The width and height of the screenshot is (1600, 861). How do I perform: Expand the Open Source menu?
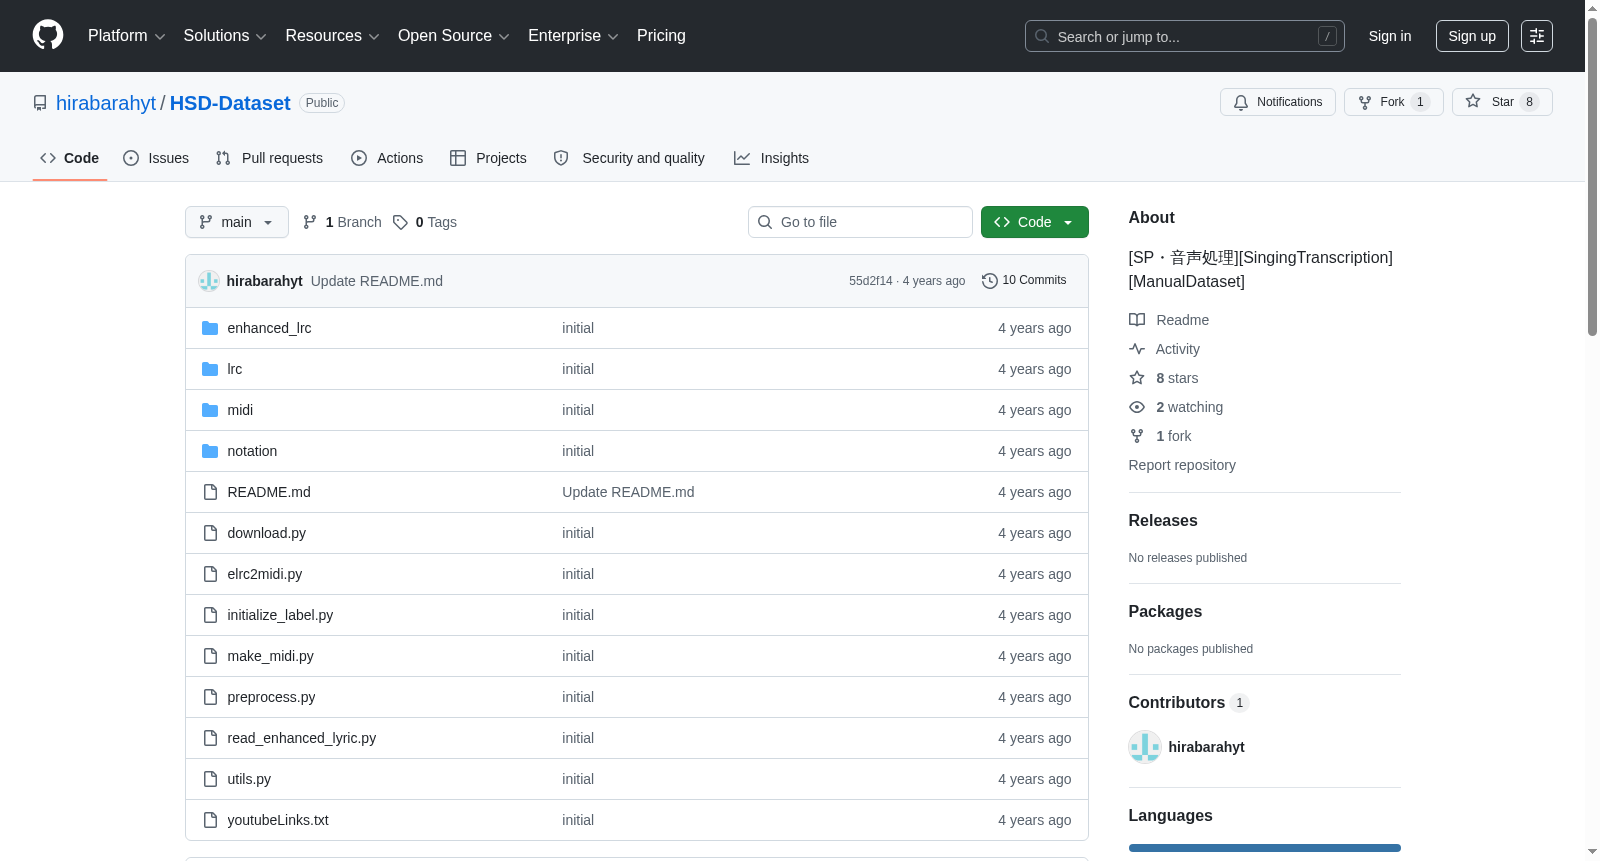point(454,36)
